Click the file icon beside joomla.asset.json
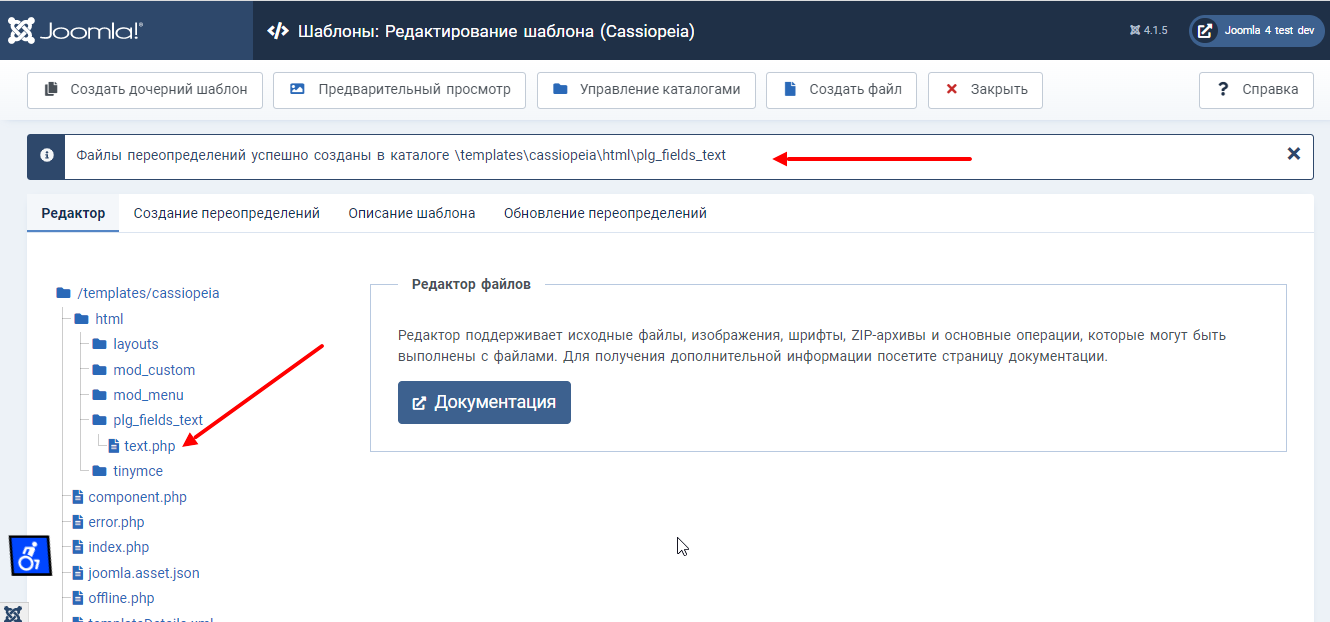The image size is (1330, 622). pos(78,573)
